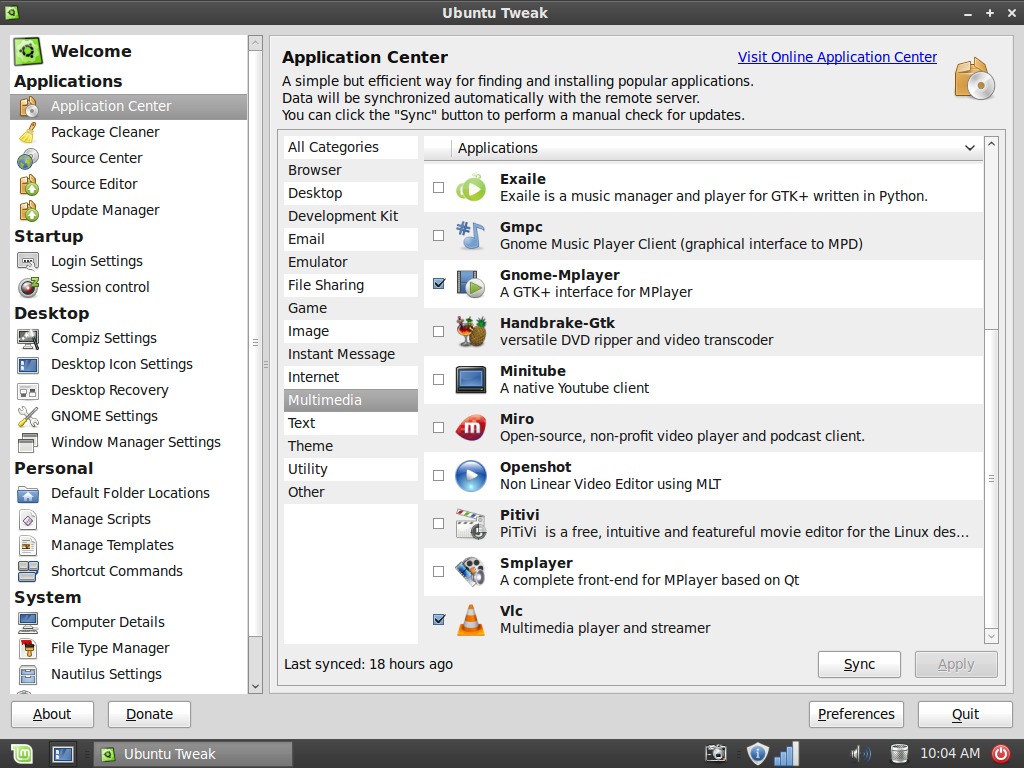Click the Package Cleaner broom icon
This screenshot has width=1024, height=768.
[x=28, y=133]
